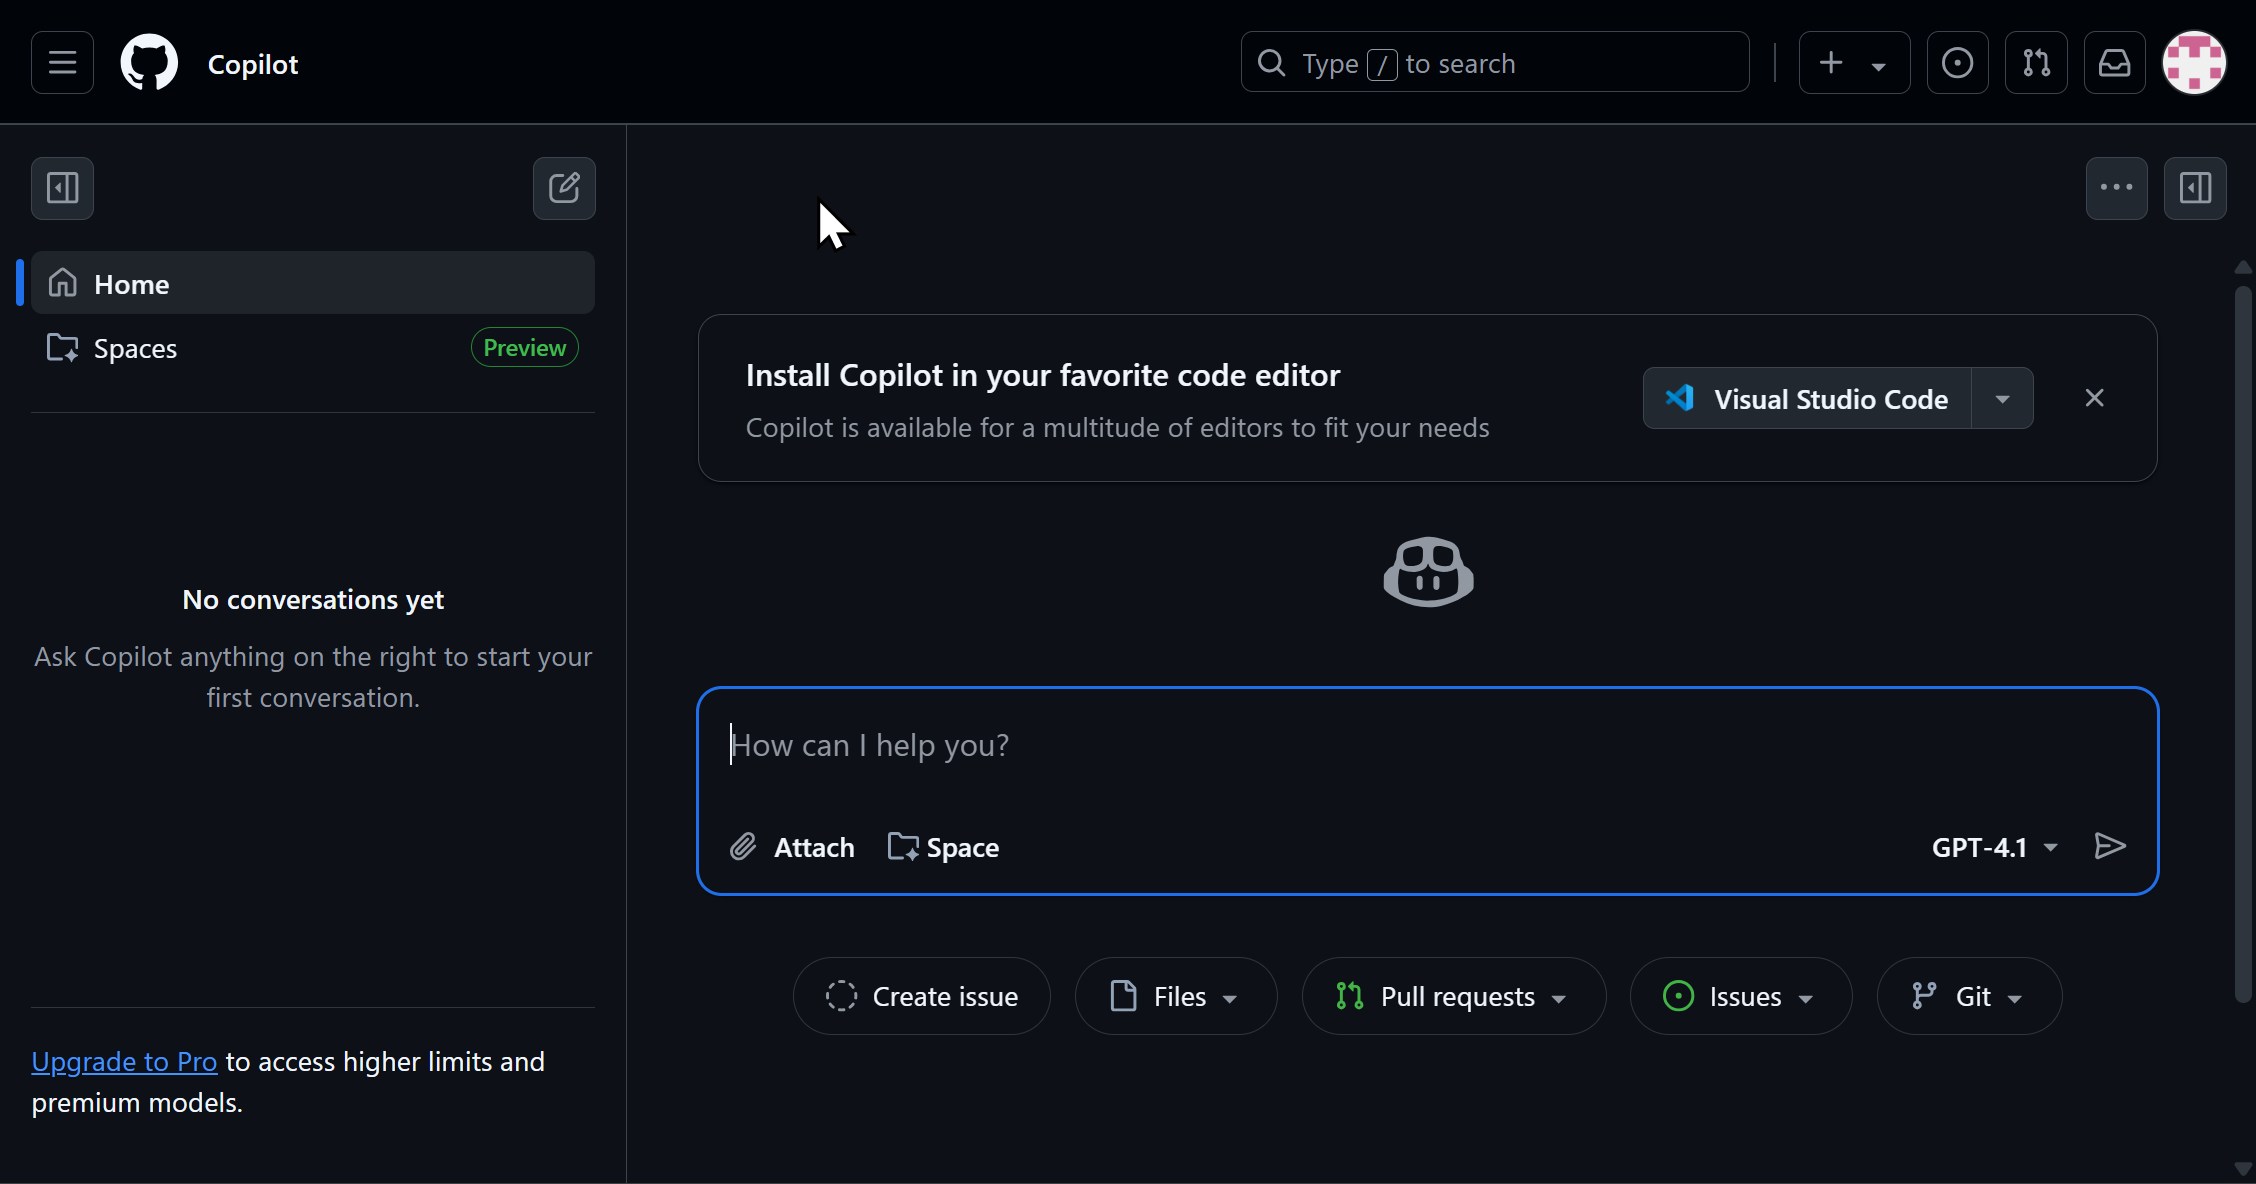Expand the Files suggestions dropdown
This screenshot has width=2256, height=1184.
click(x=1176, y=996)
